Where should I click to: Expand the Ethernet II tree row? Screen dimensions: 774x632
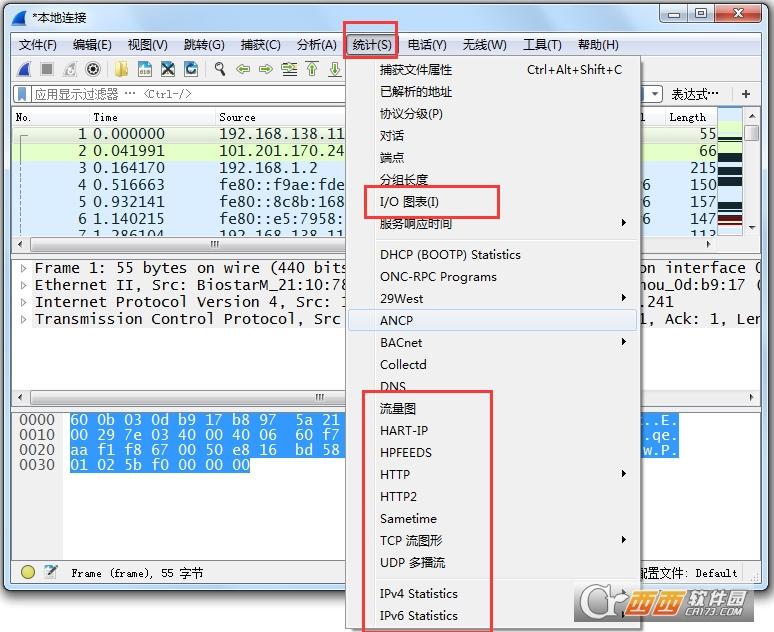[23, 285]
